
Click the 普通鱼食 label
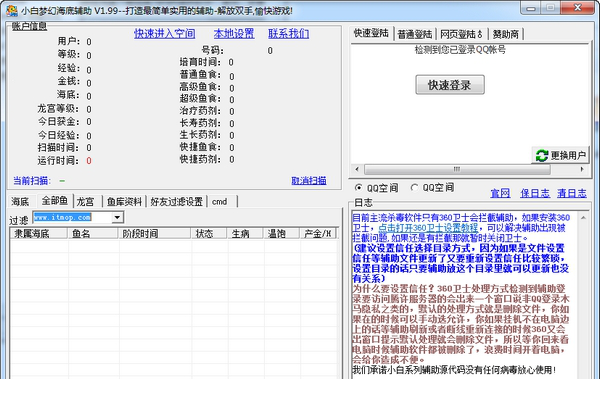(200, 75)
